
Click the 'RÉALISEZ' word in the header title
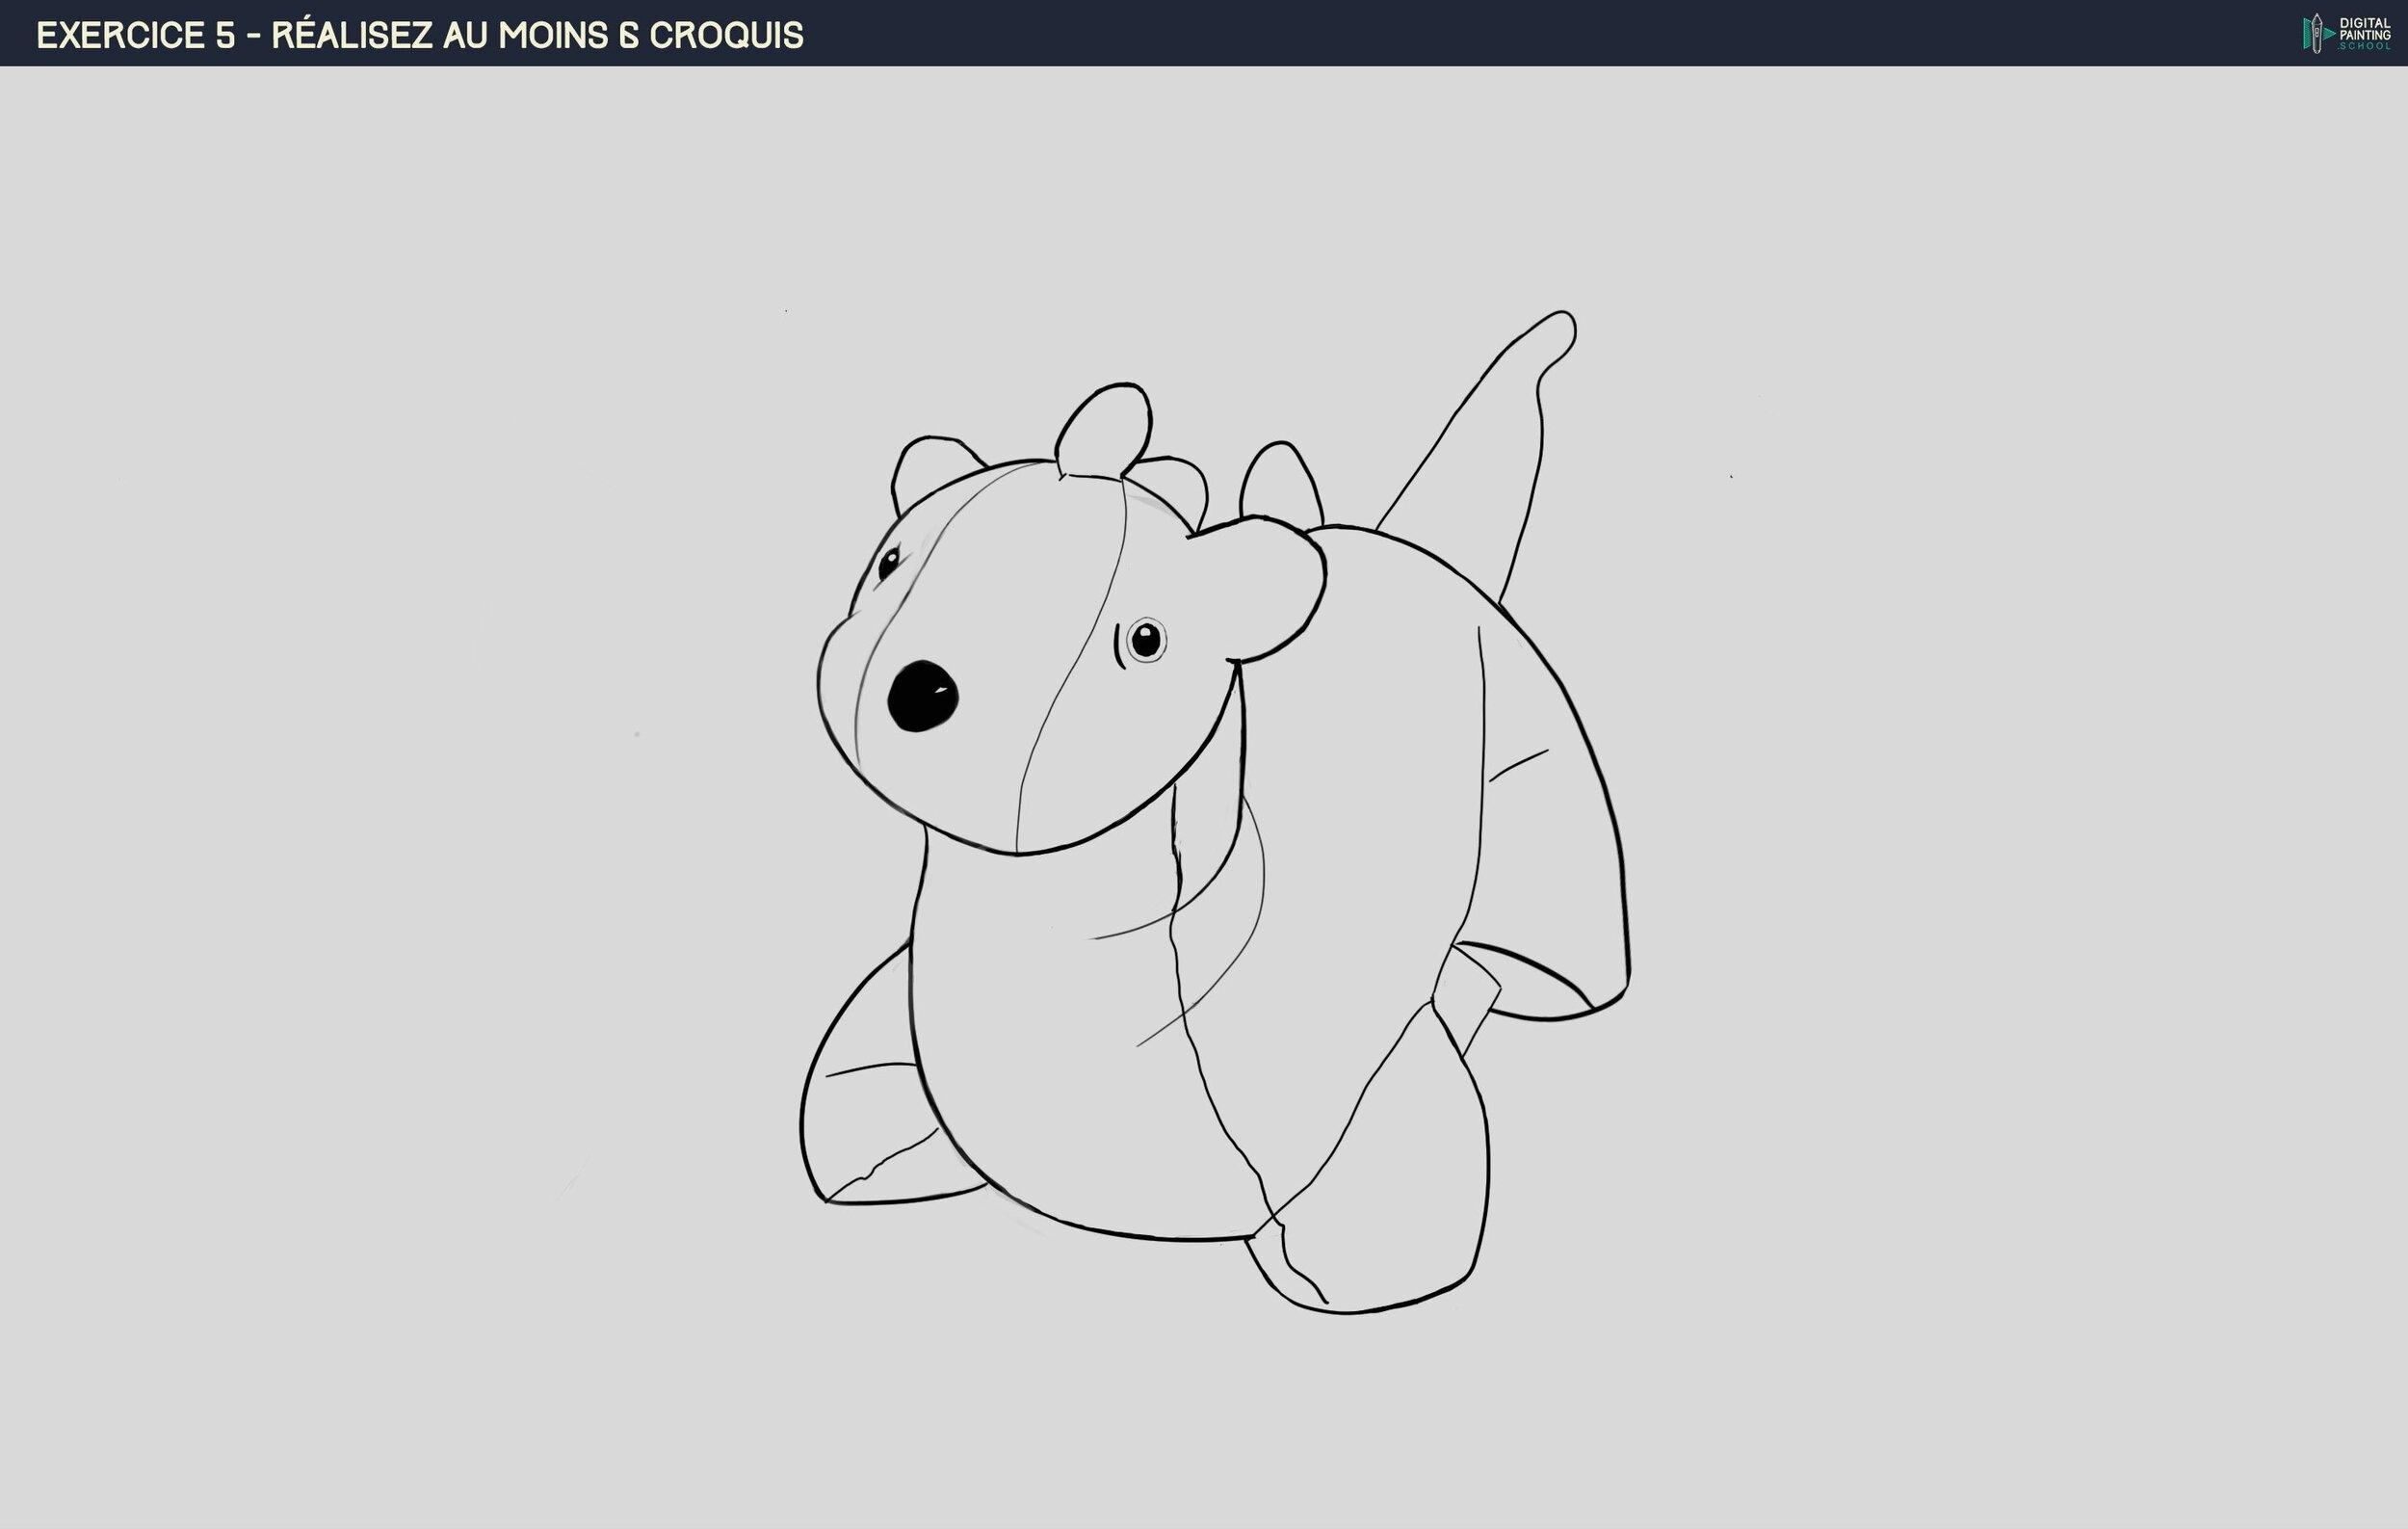coord(352,36)
